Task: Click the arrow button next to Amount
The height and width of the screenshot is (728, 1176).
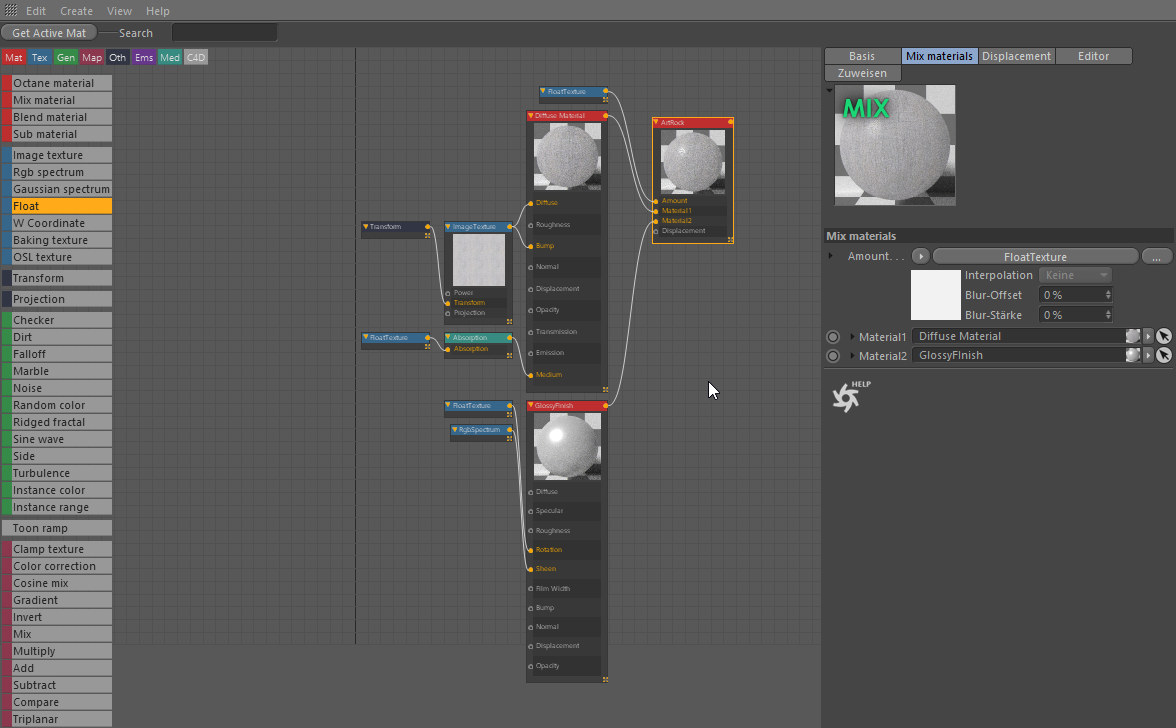Action: coord(920,256)
